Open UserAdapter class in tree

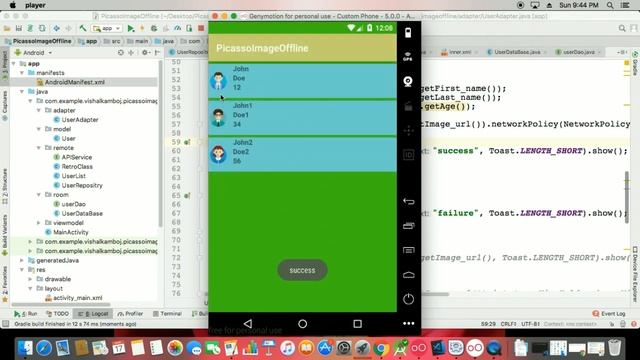pyautogui.click(x=80, y=120)
